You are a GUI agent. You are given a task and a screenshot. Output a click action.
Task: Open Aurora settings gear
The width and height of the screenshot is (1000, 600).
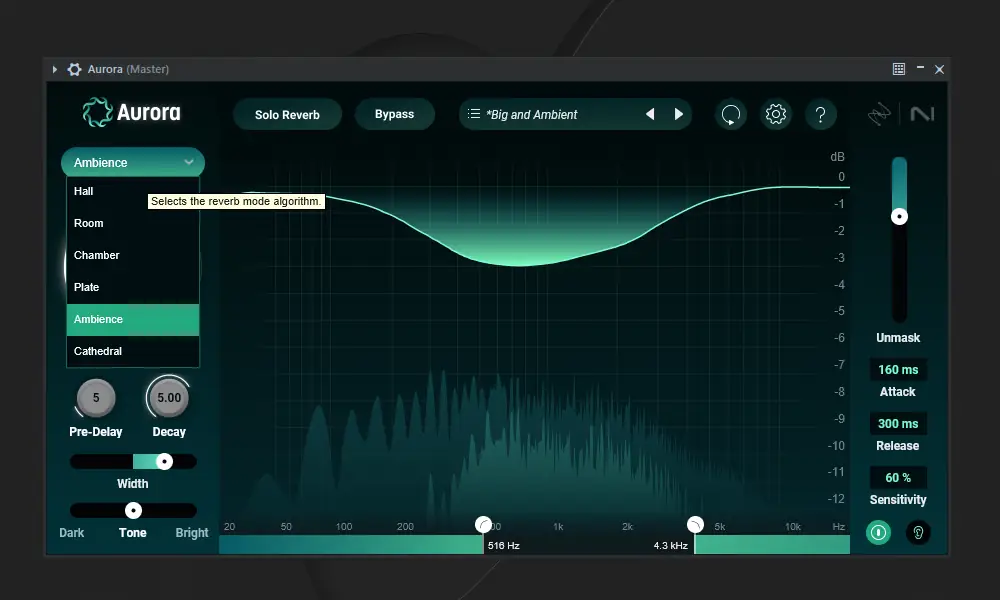(x=776, y=115)
